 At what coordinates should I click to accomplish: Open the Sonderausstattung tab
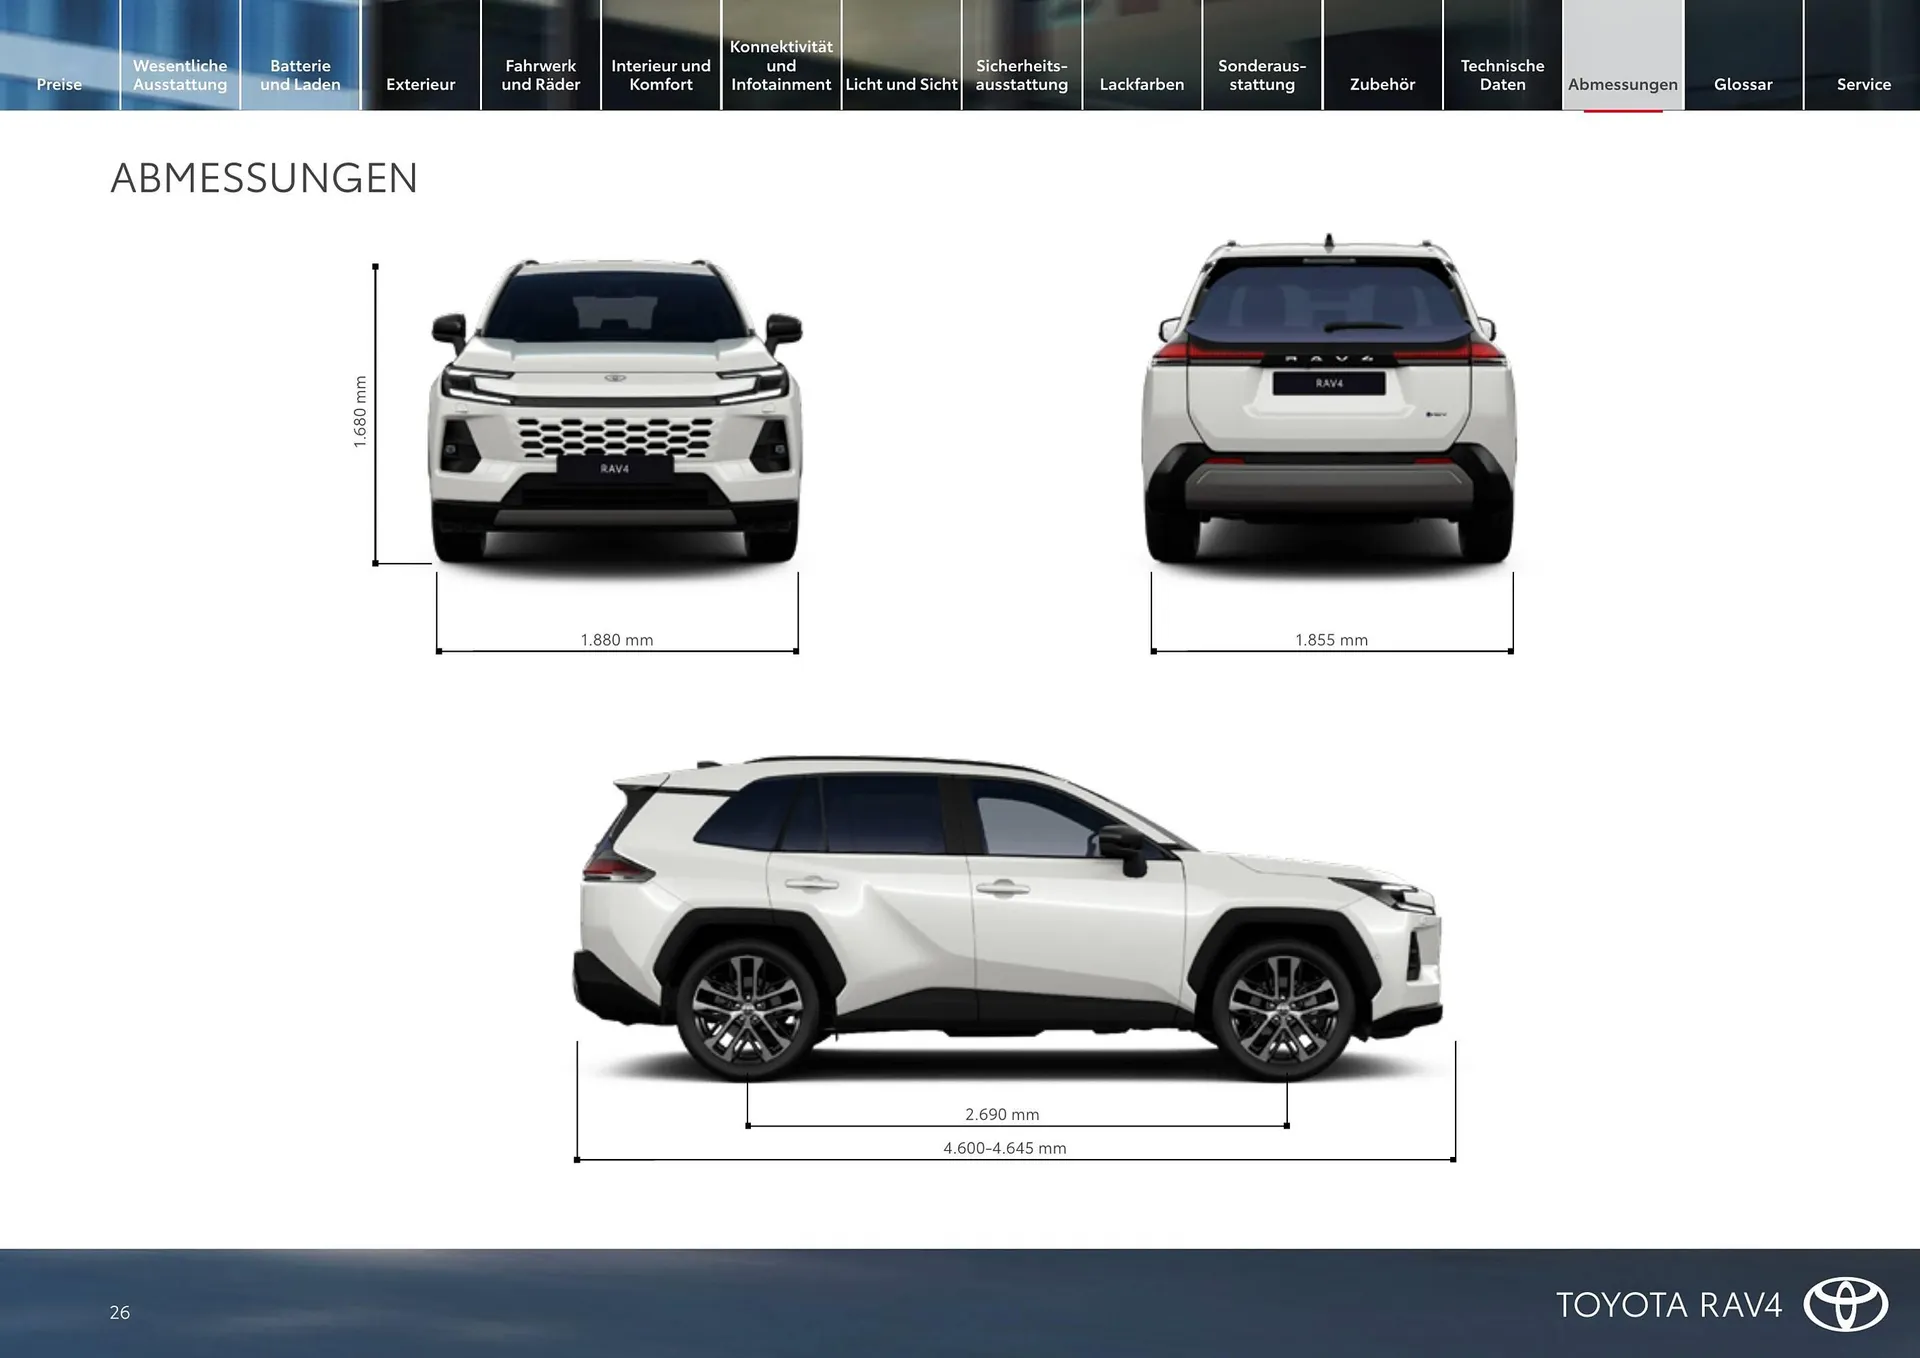[x=1261, y=75]
